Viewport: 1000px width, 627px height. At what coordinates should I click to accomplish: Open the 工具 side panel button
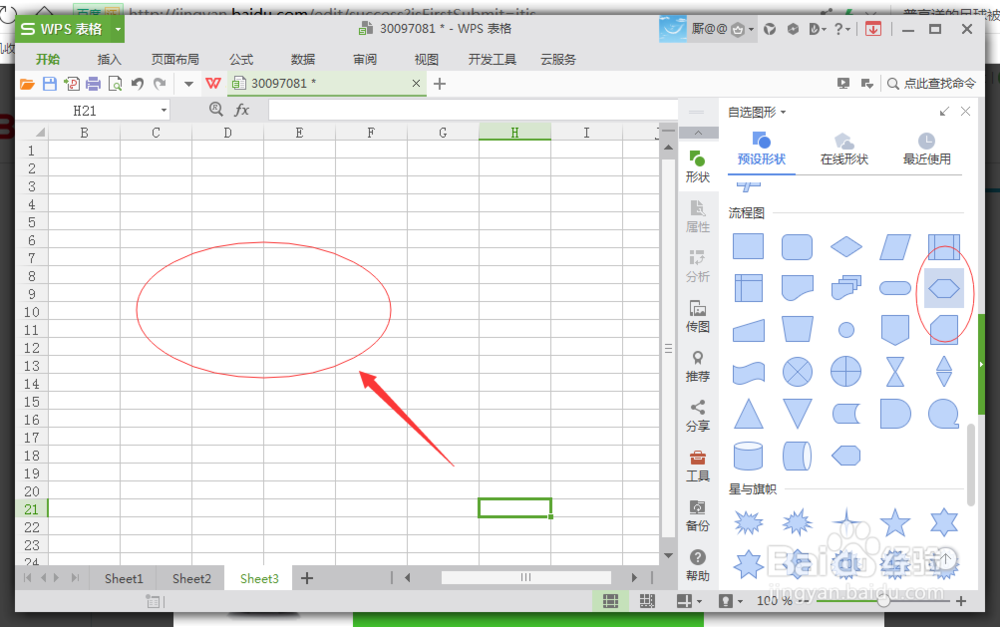click(698, 466)
